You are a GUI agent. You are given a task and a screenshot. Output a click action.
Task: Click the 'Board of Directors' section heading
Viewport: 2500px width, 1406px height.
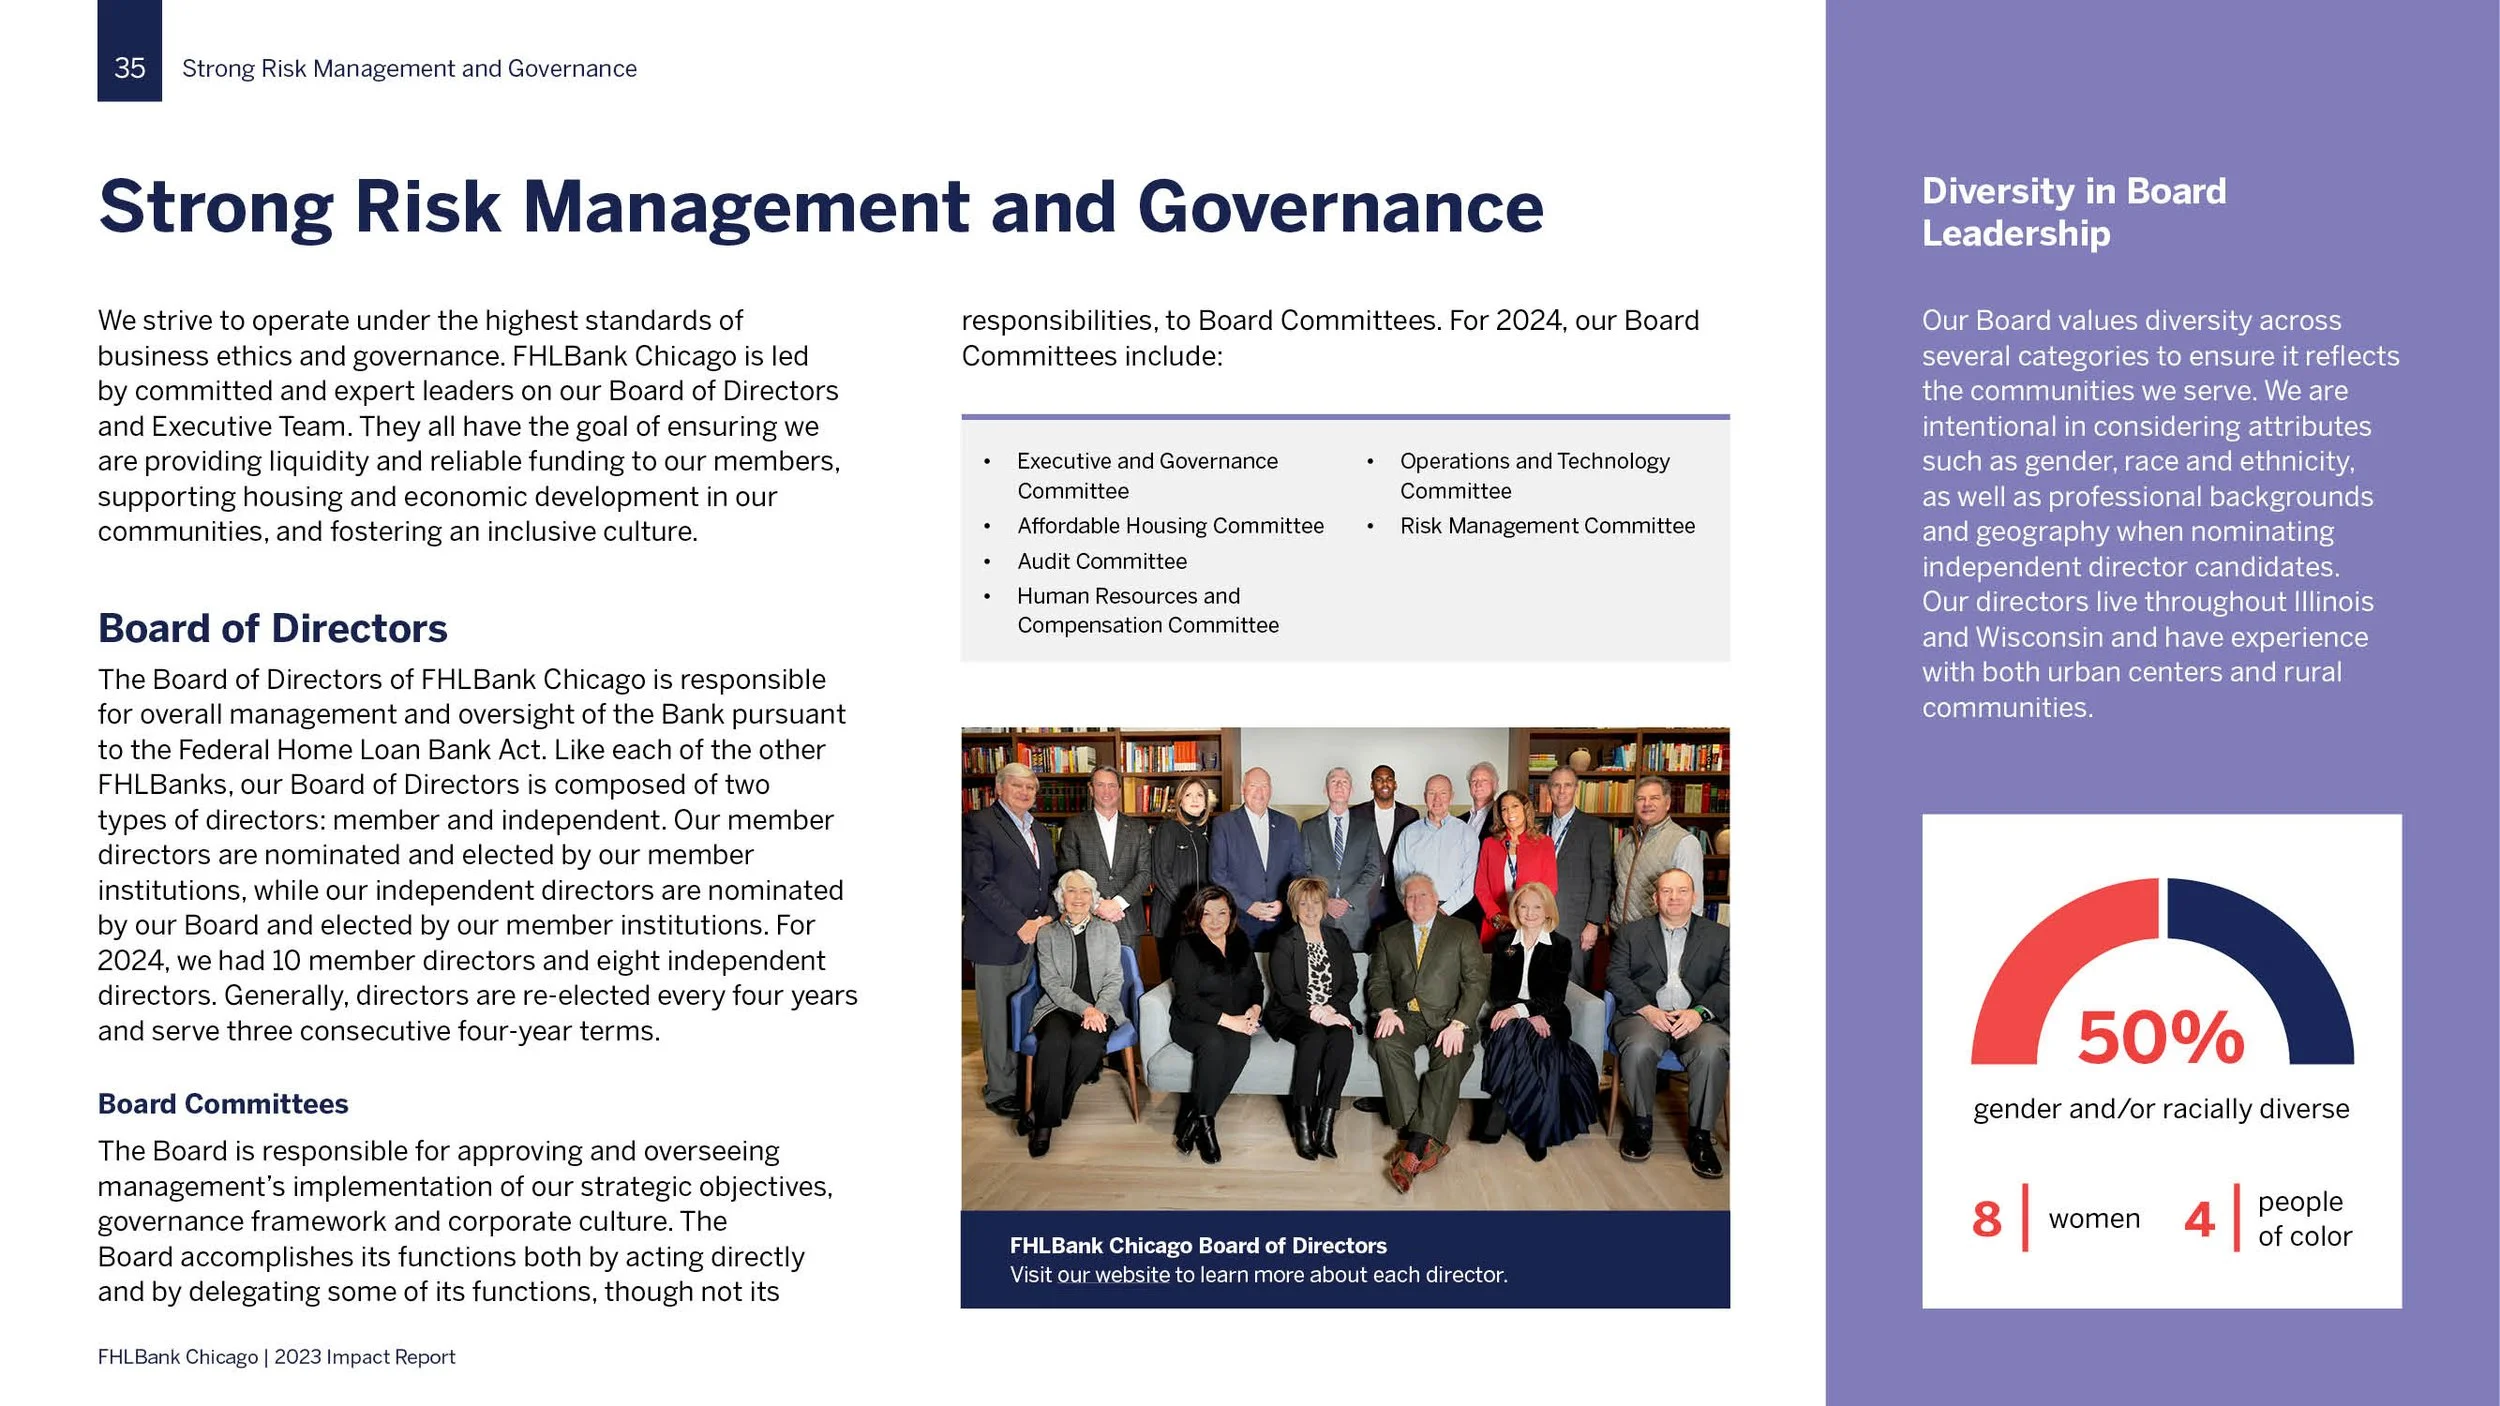click(x=272, y=628)
